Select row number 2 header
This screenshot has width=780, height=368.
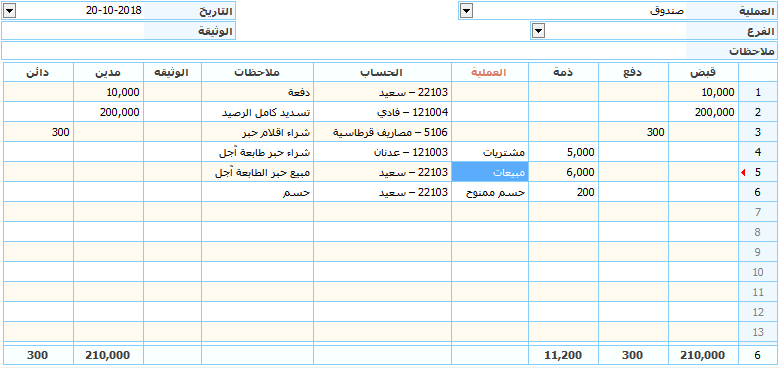tap(758, 112)
